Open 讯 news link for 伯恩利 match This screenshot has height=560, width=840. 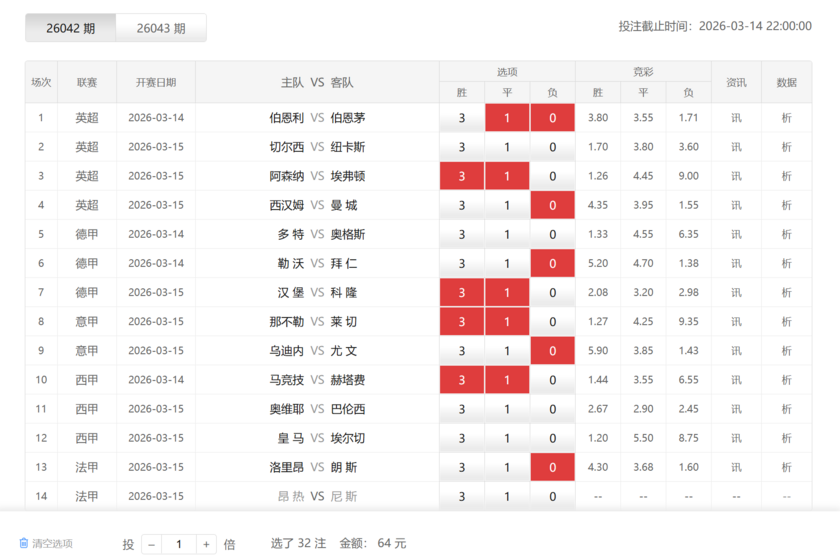point(736,118)
